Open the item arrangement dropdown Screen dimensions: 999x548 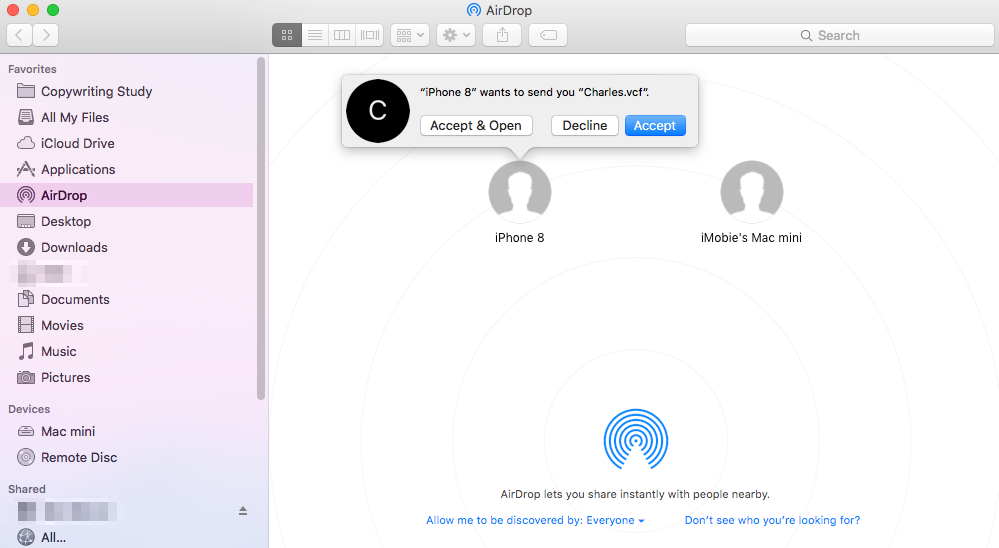click(x=410, y=35)
